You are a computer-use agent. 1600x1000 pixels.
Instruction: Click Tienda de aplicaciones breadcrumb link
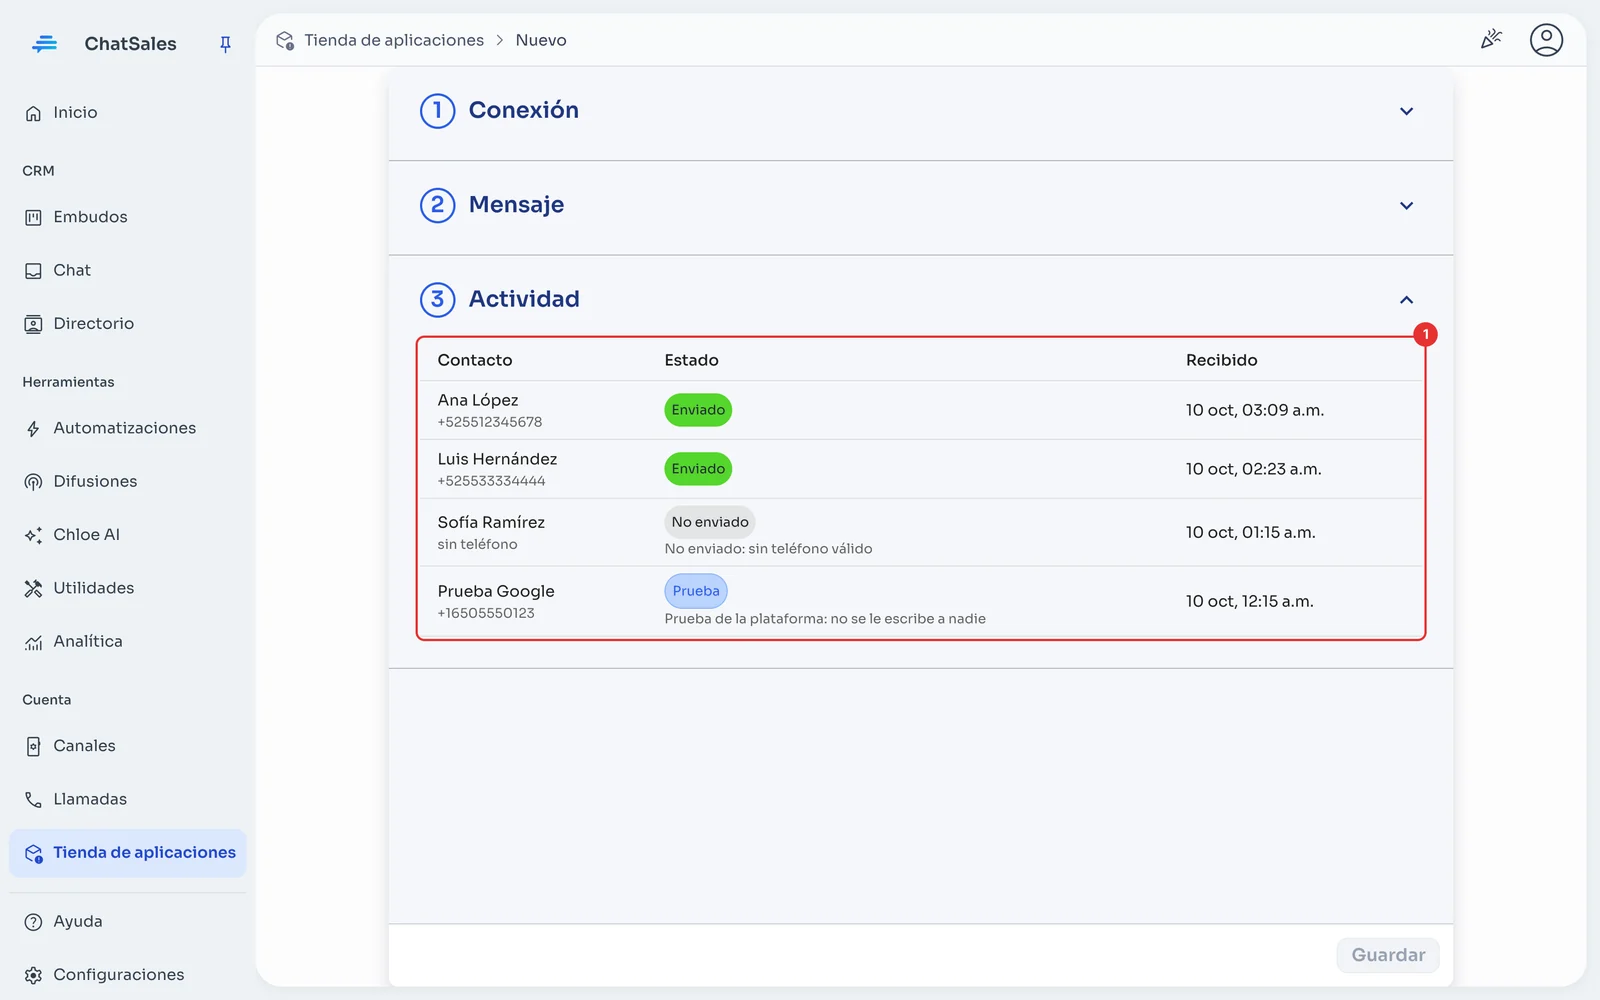pyautogui.click(x=394, y=40)
